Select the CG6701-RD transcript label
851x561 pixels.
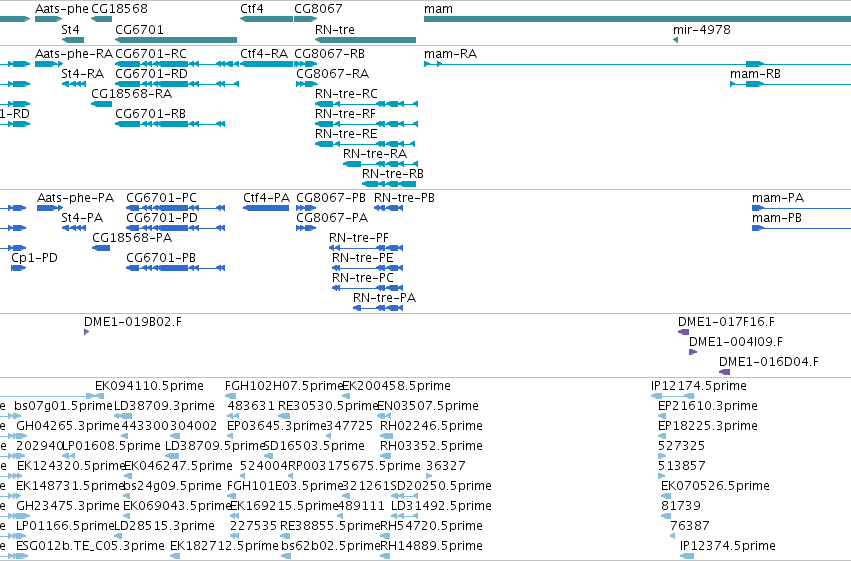pos(151,74)
